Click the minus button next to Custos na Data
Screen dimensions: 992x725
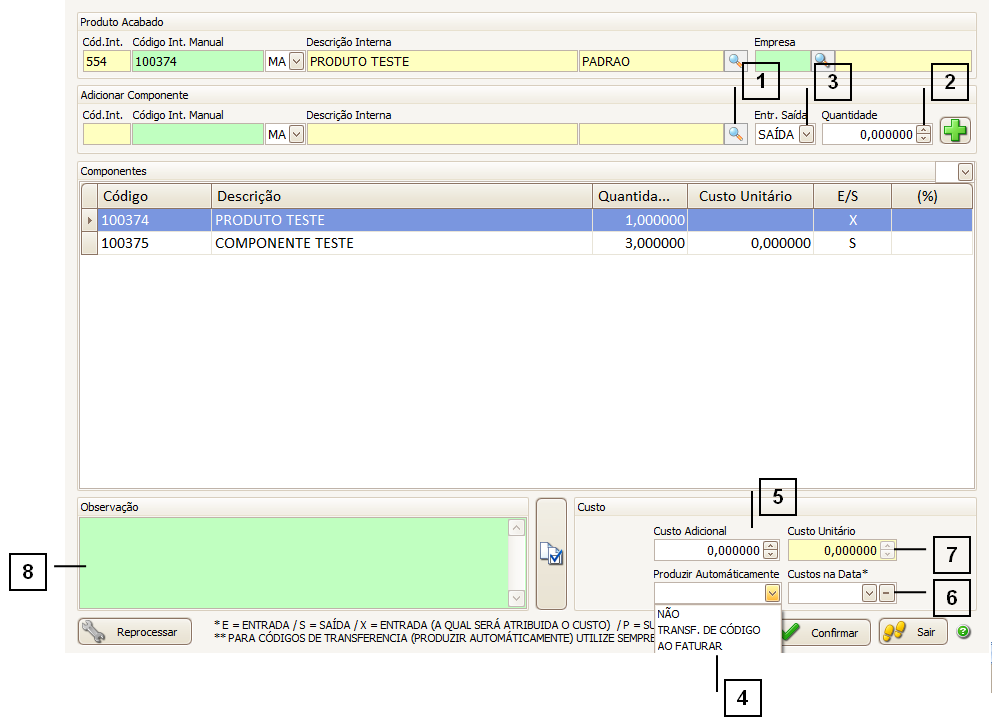pyautogui.click(x=887, y=593)
